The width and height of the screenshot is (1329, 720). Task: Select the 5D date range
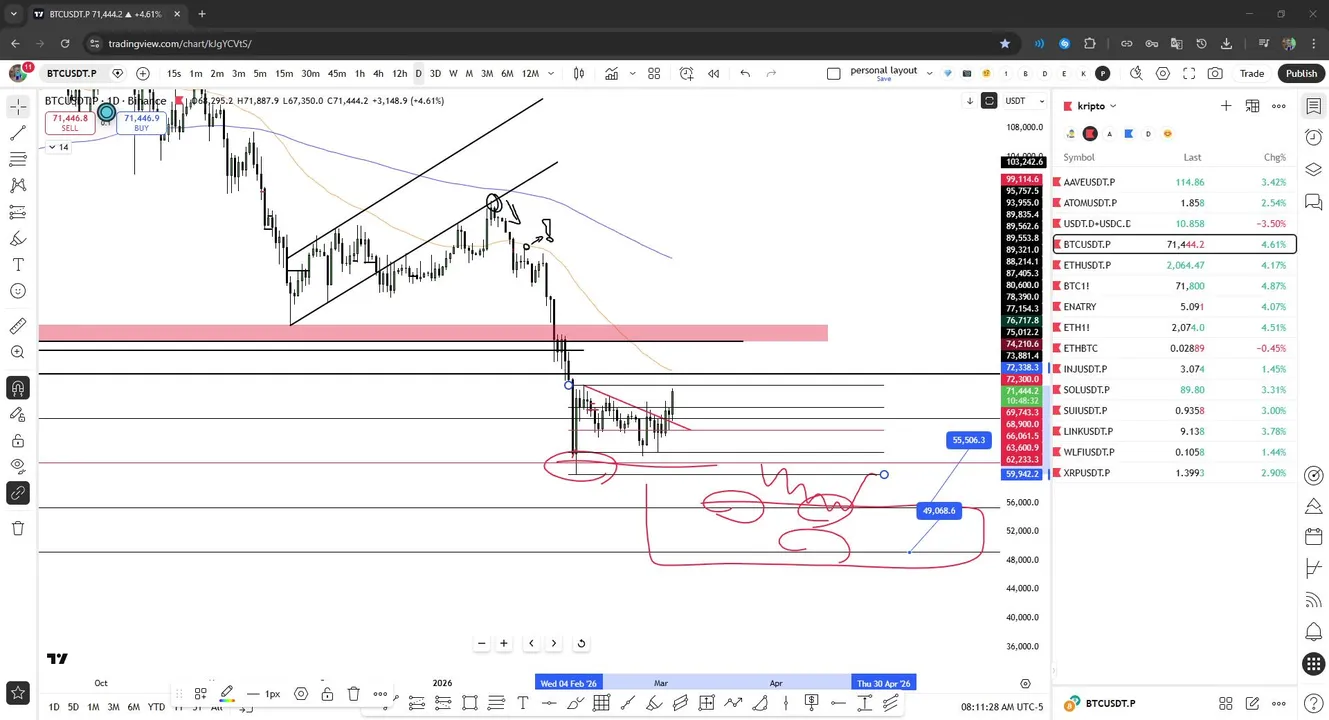[x=73, y=707]
